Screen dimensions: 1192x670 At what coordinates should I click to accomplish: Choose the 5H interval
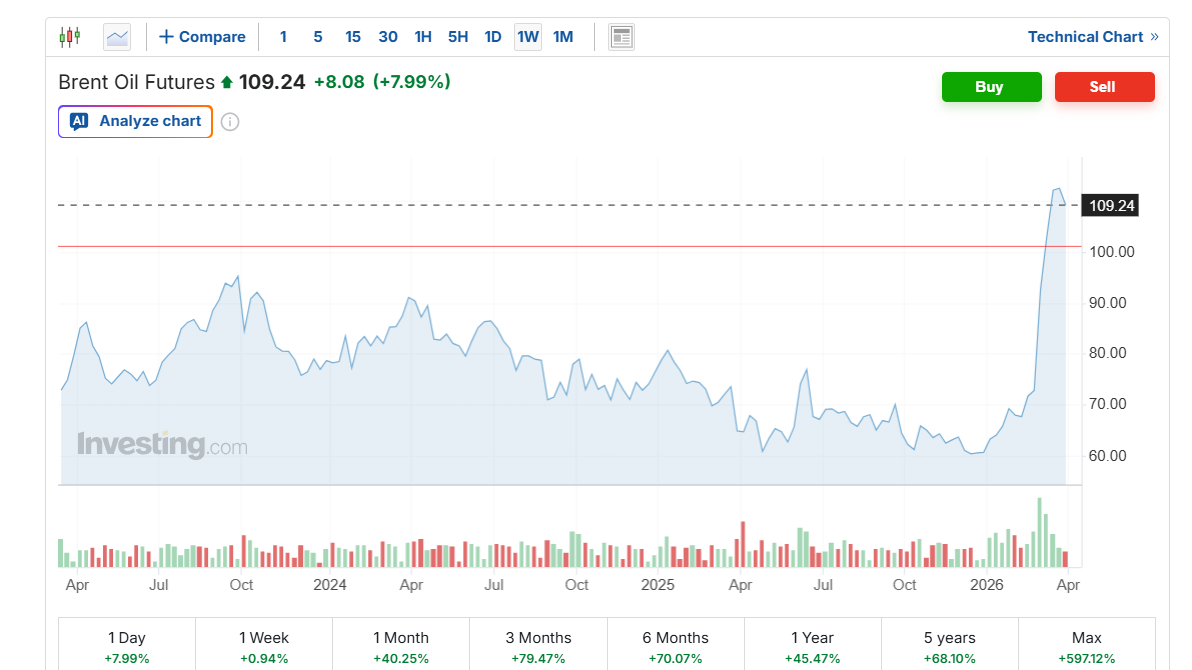tap(458, 37)
